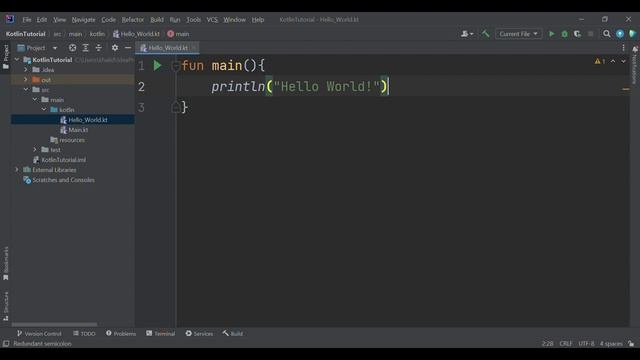The height and width of the screenshot is (360, 640).
Task: Select resources folder in tree
Action: pos(68,140)
